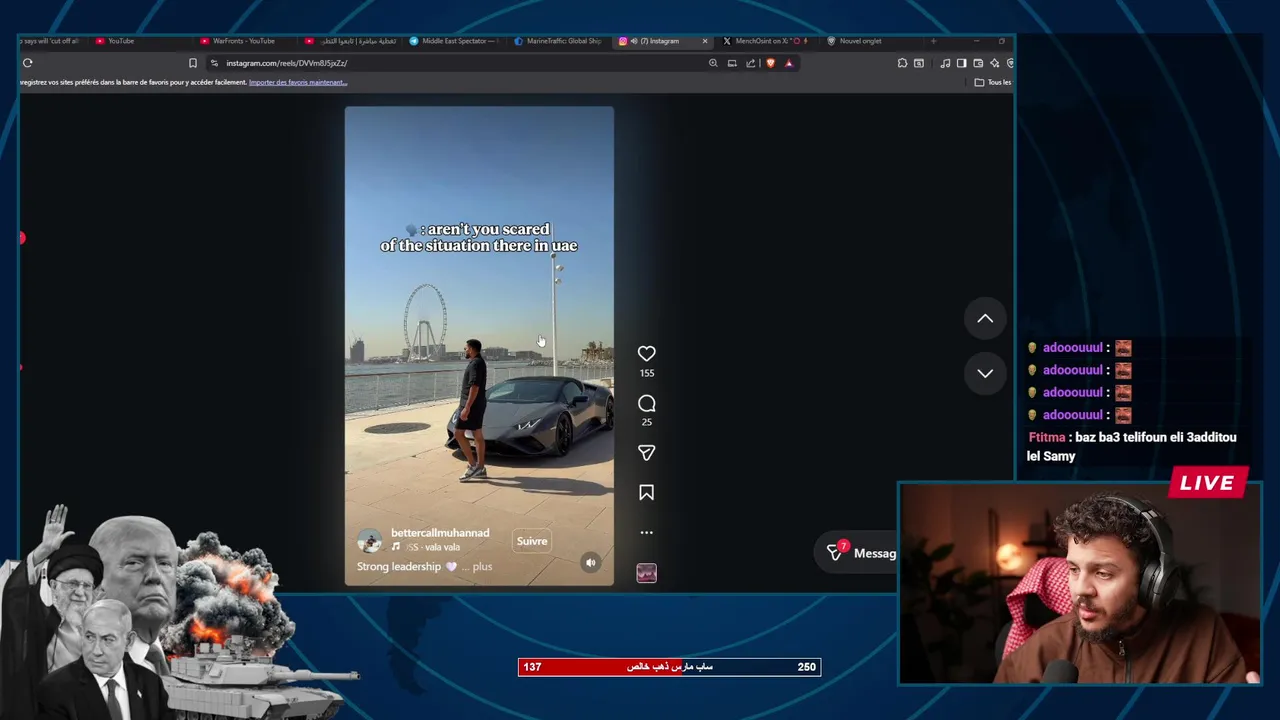
Task: Open comments on the Instagram reel
Action: (x=647, y=403)
